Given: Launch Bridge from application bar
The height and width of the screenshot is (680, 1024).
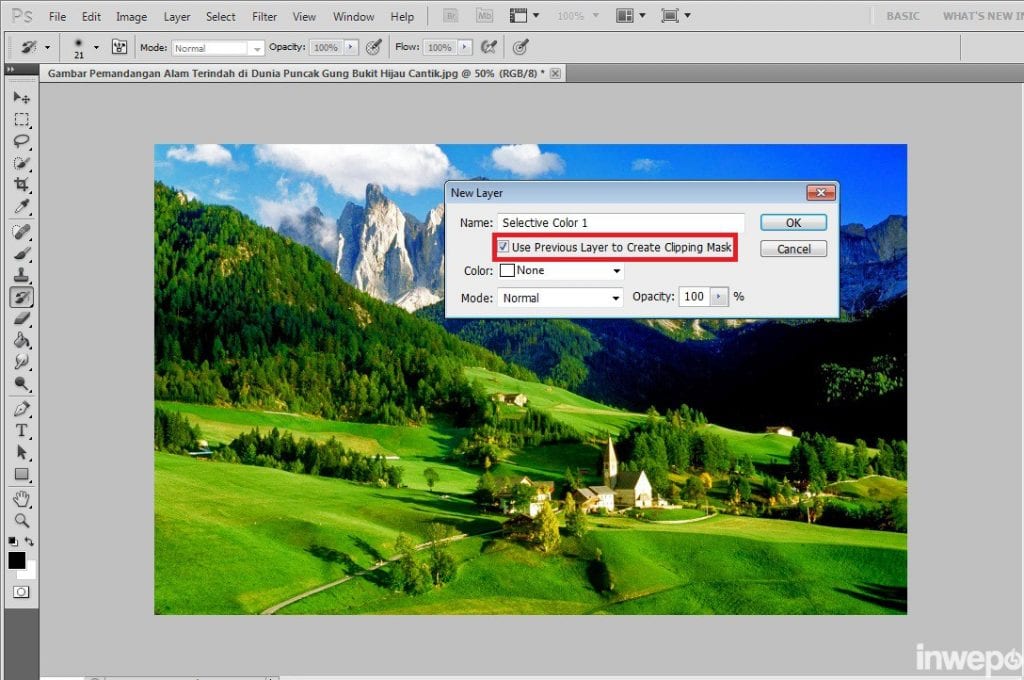Looking at the screenshot, I should (451, 16).
